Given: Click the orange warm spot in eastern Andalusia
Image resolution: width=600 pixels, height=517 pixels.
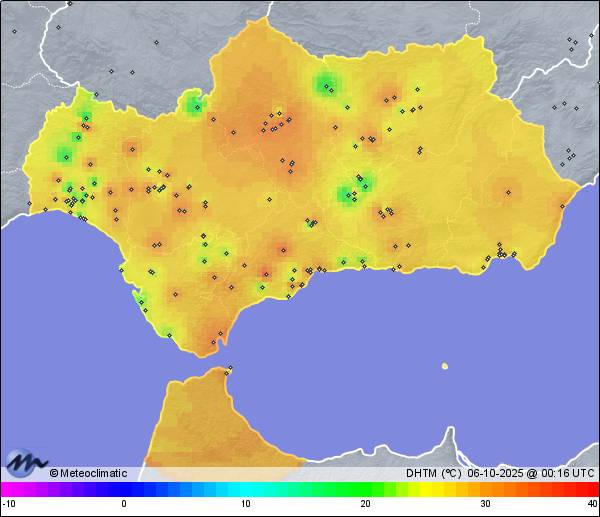Looking at the screenshot, I should (507, 189).
